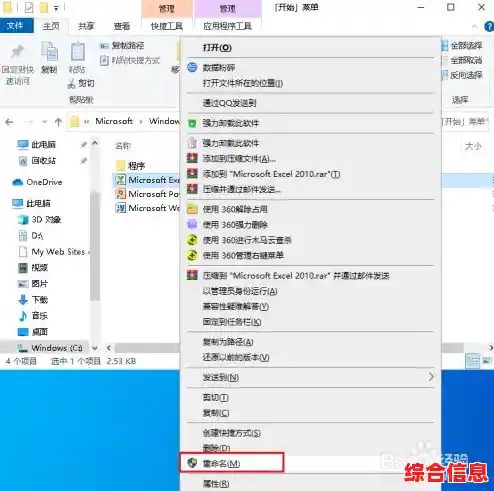The width and height of the screenshot is (494, 491).
Task: Click the back navigation arrow
Action: tap(9, 122)
